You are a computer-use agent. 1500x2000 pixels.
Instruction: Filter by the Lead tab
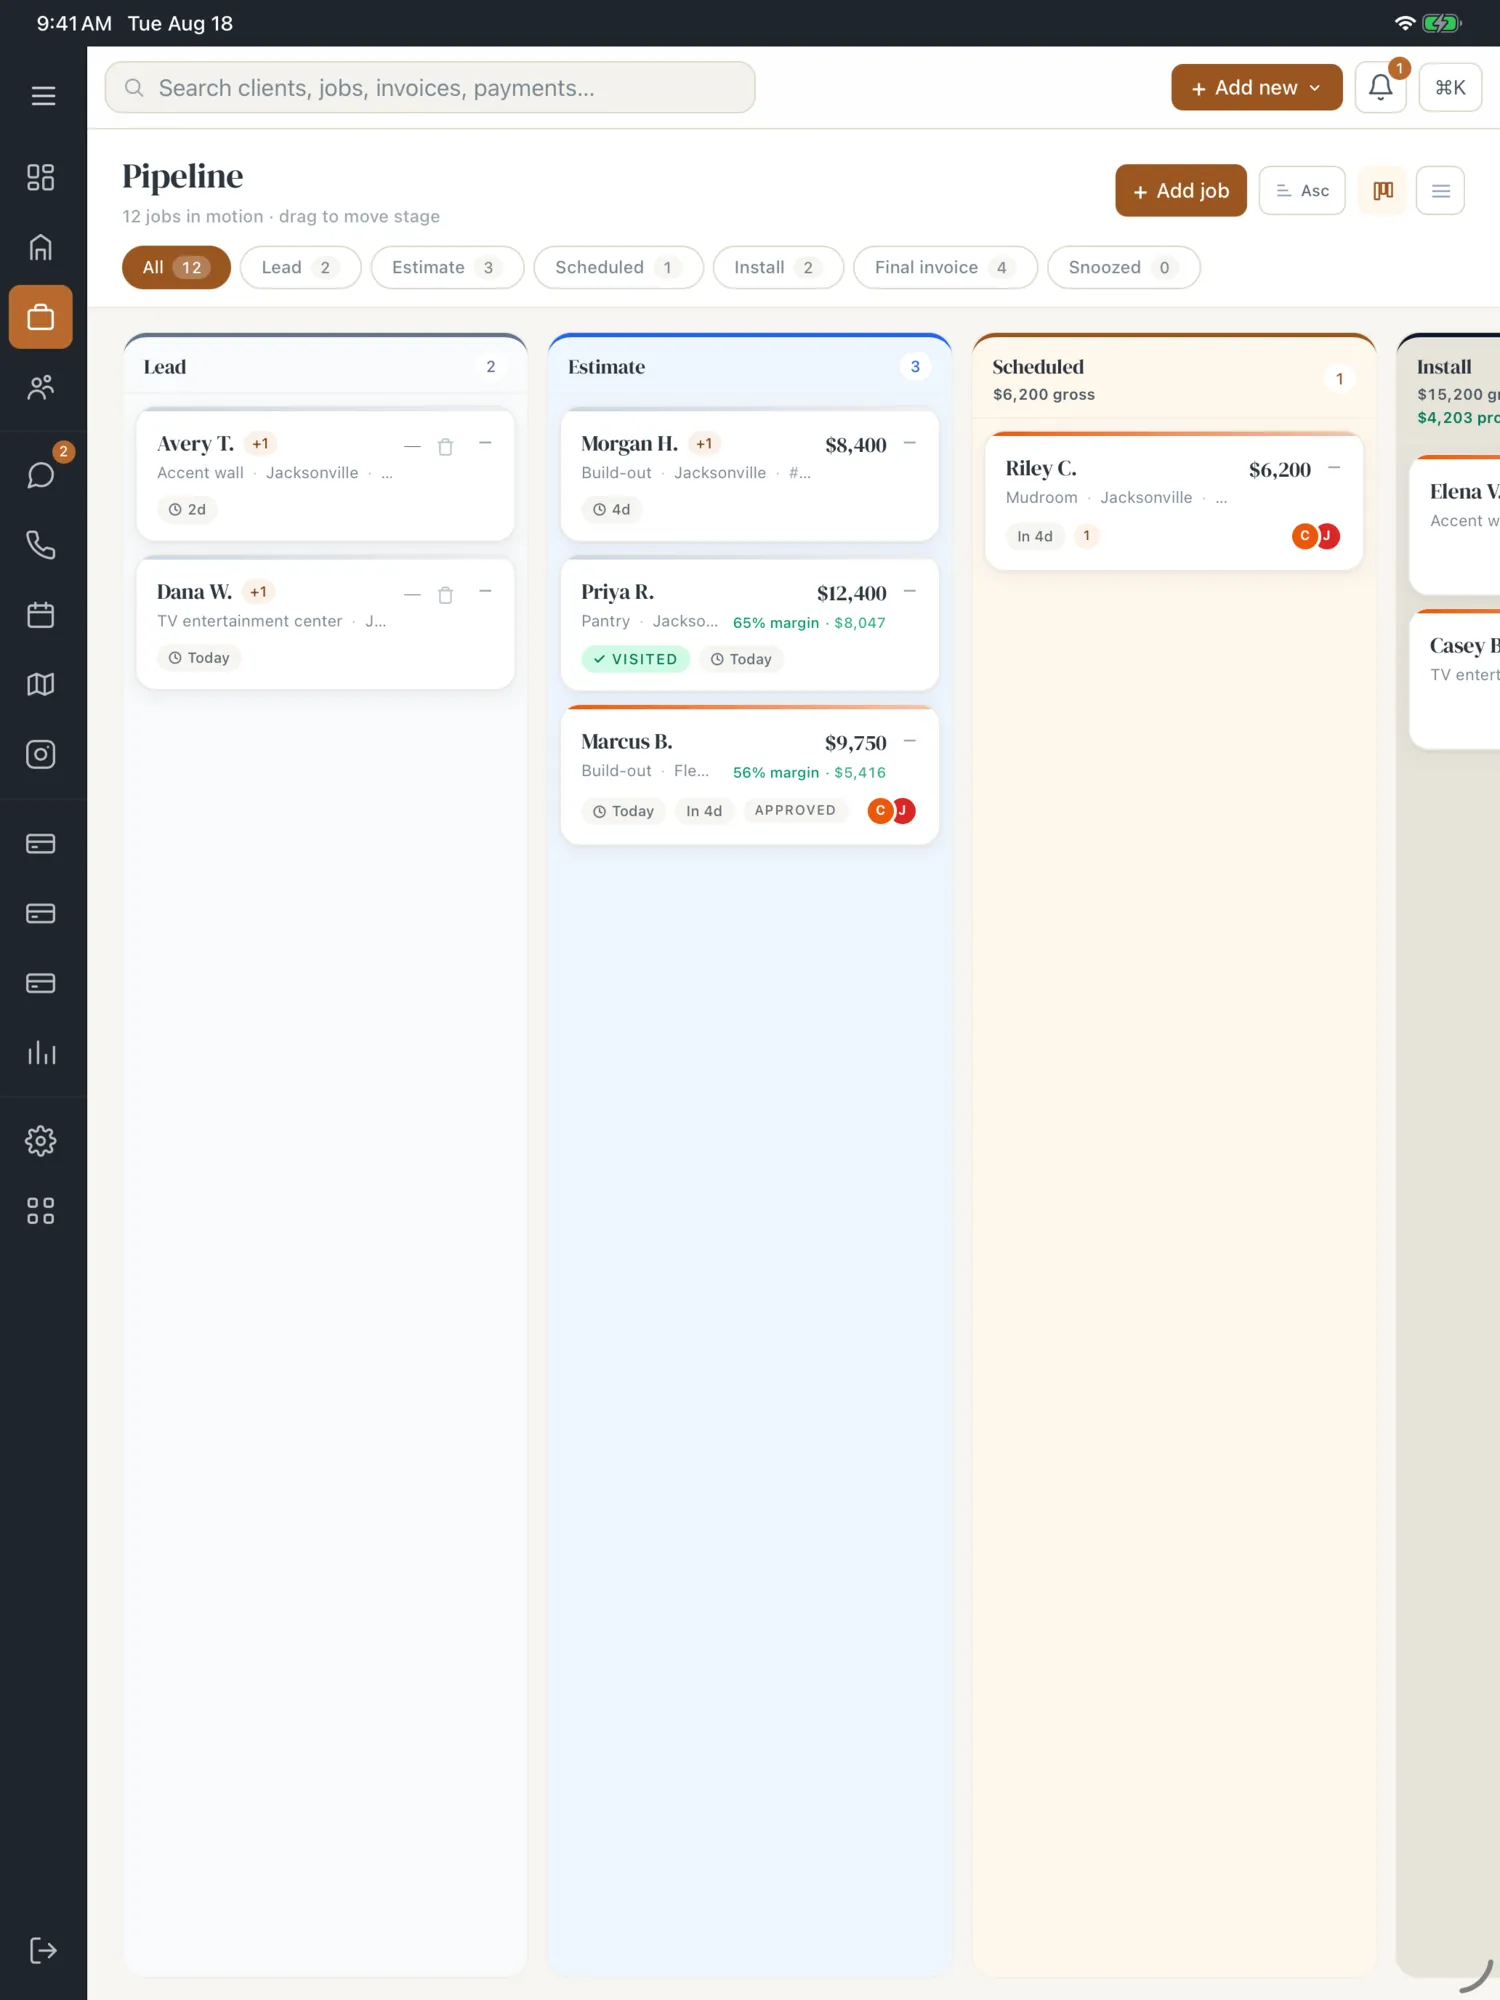tap(300, 267)
